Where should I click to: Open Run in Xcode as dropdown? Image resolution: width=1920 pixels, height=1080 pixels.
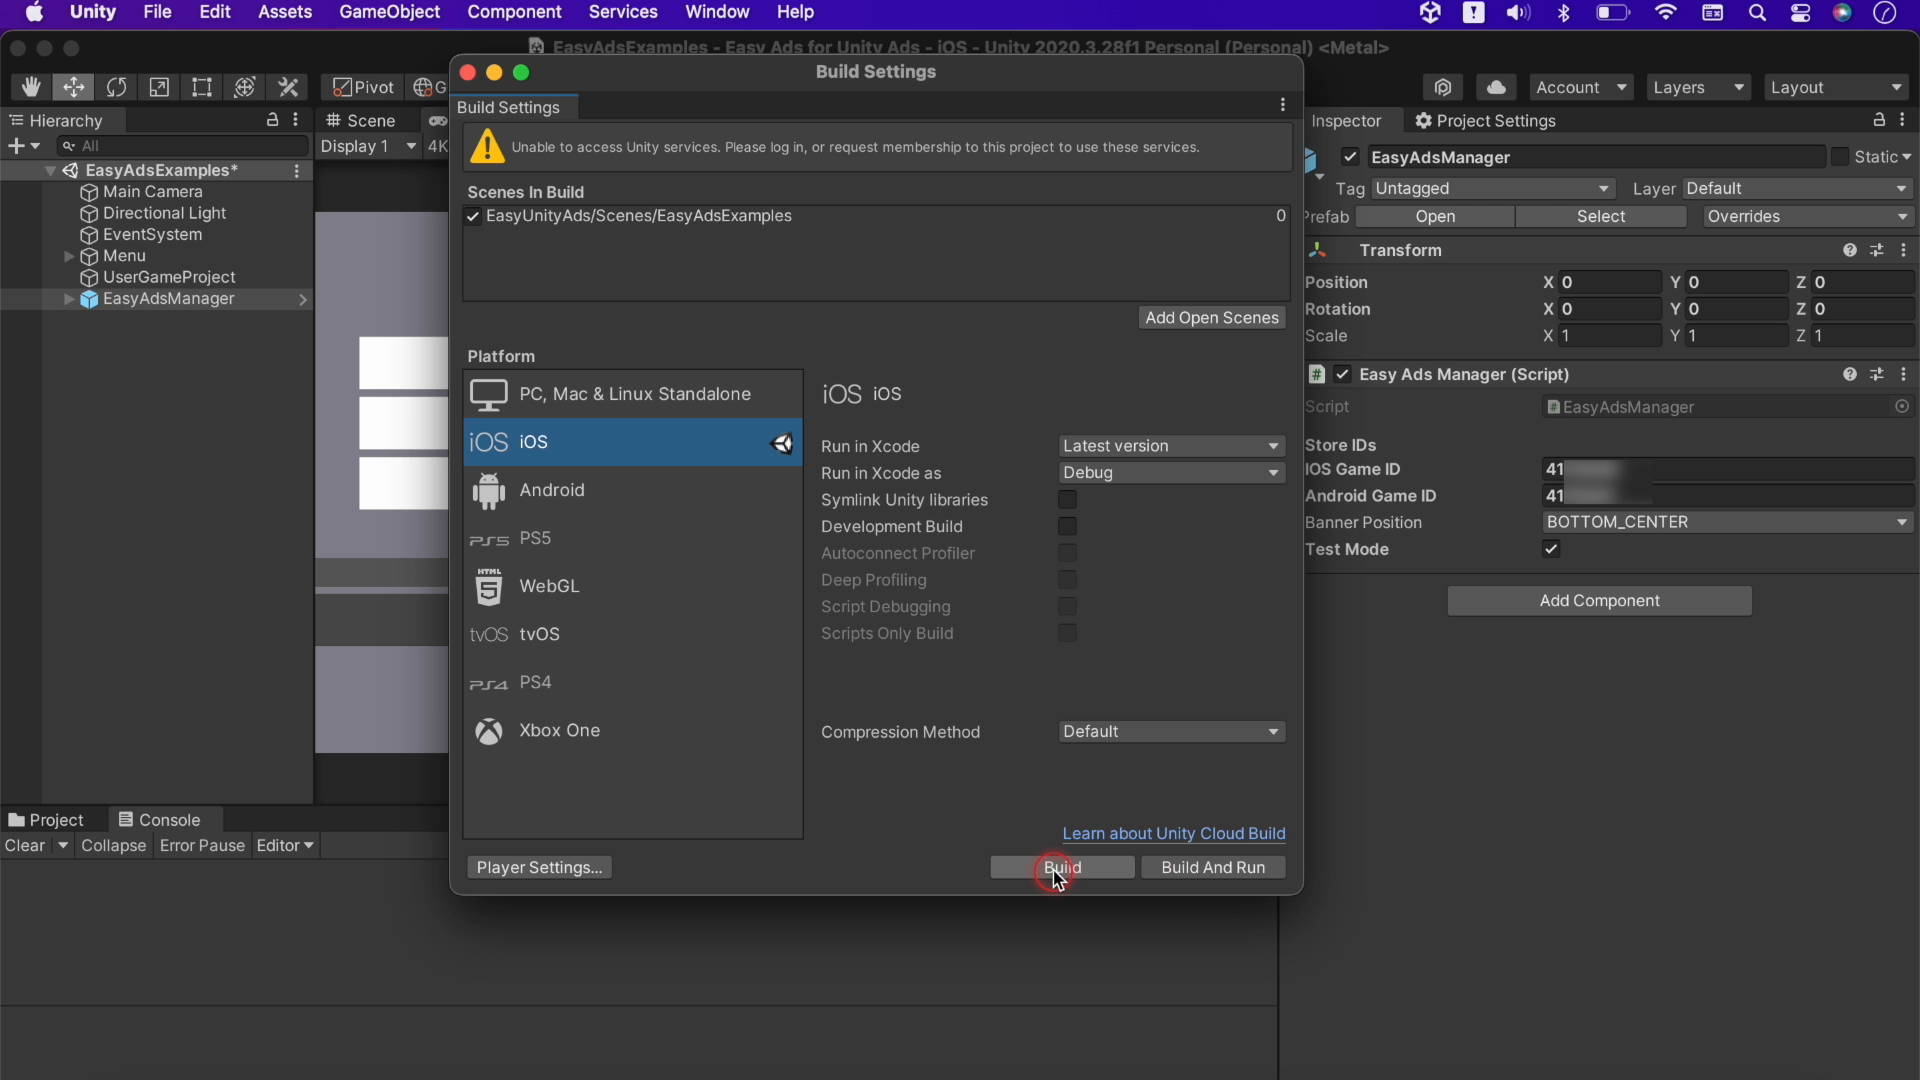[1171, 473]
